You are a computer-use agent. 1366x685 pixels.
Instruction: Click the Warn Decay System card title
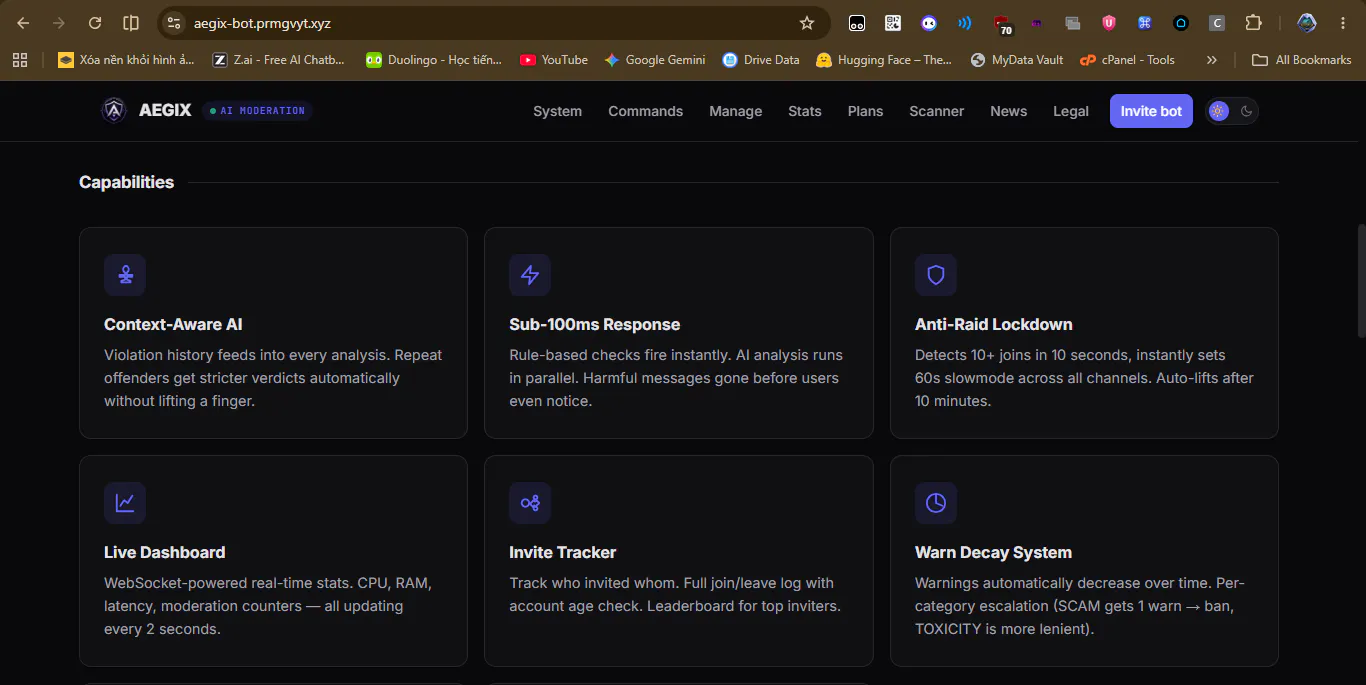click(993, 552)
